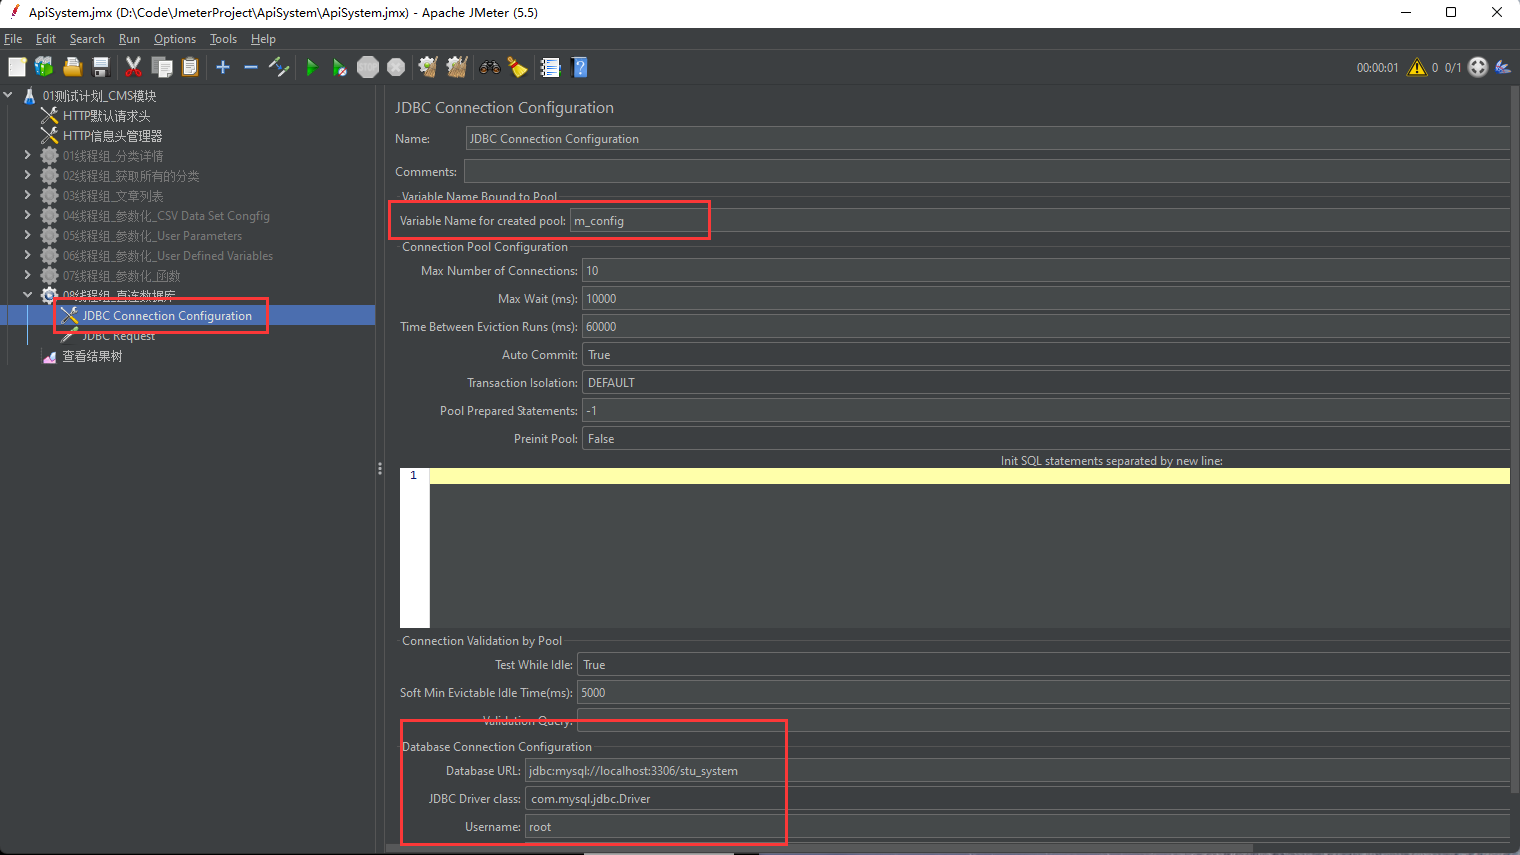Open the Help question mark icon
This screenshot has width=1520, height=855.
[x=579, y=67]
